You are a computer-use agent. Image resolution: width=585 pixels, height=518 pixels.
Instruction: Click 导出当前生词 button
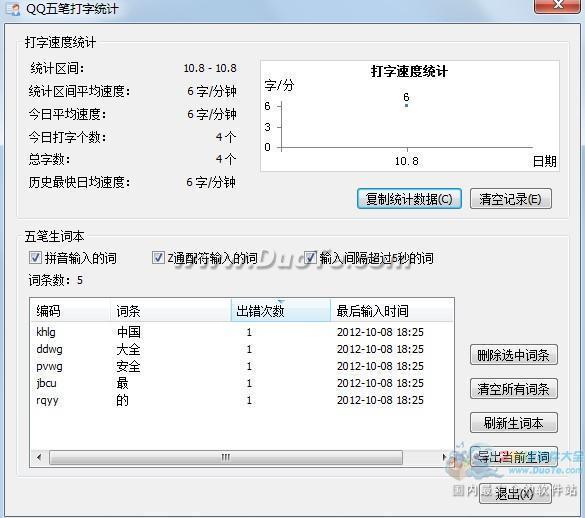(x=513, y=457)
